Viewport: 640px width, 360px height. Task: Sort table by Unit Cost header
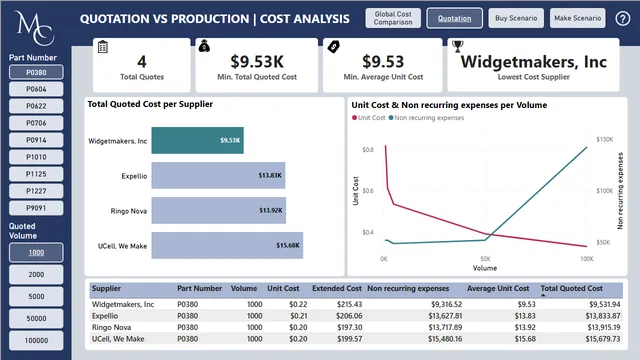pos(283,289)
